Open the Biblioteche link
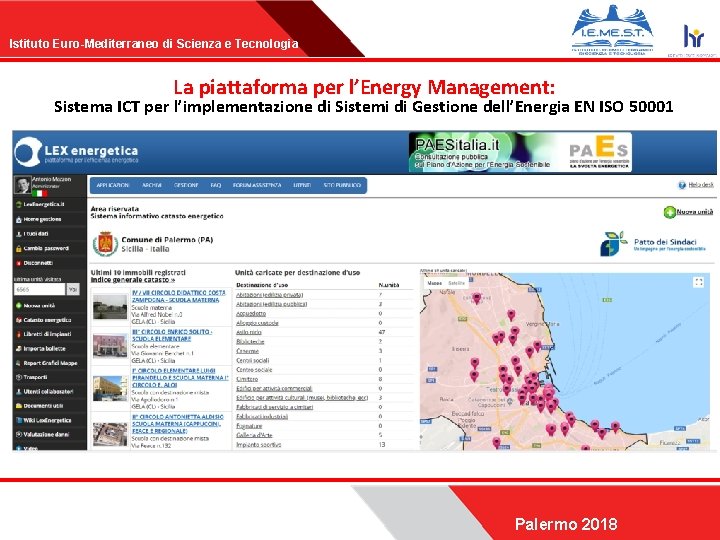 (x=250, y=342)
